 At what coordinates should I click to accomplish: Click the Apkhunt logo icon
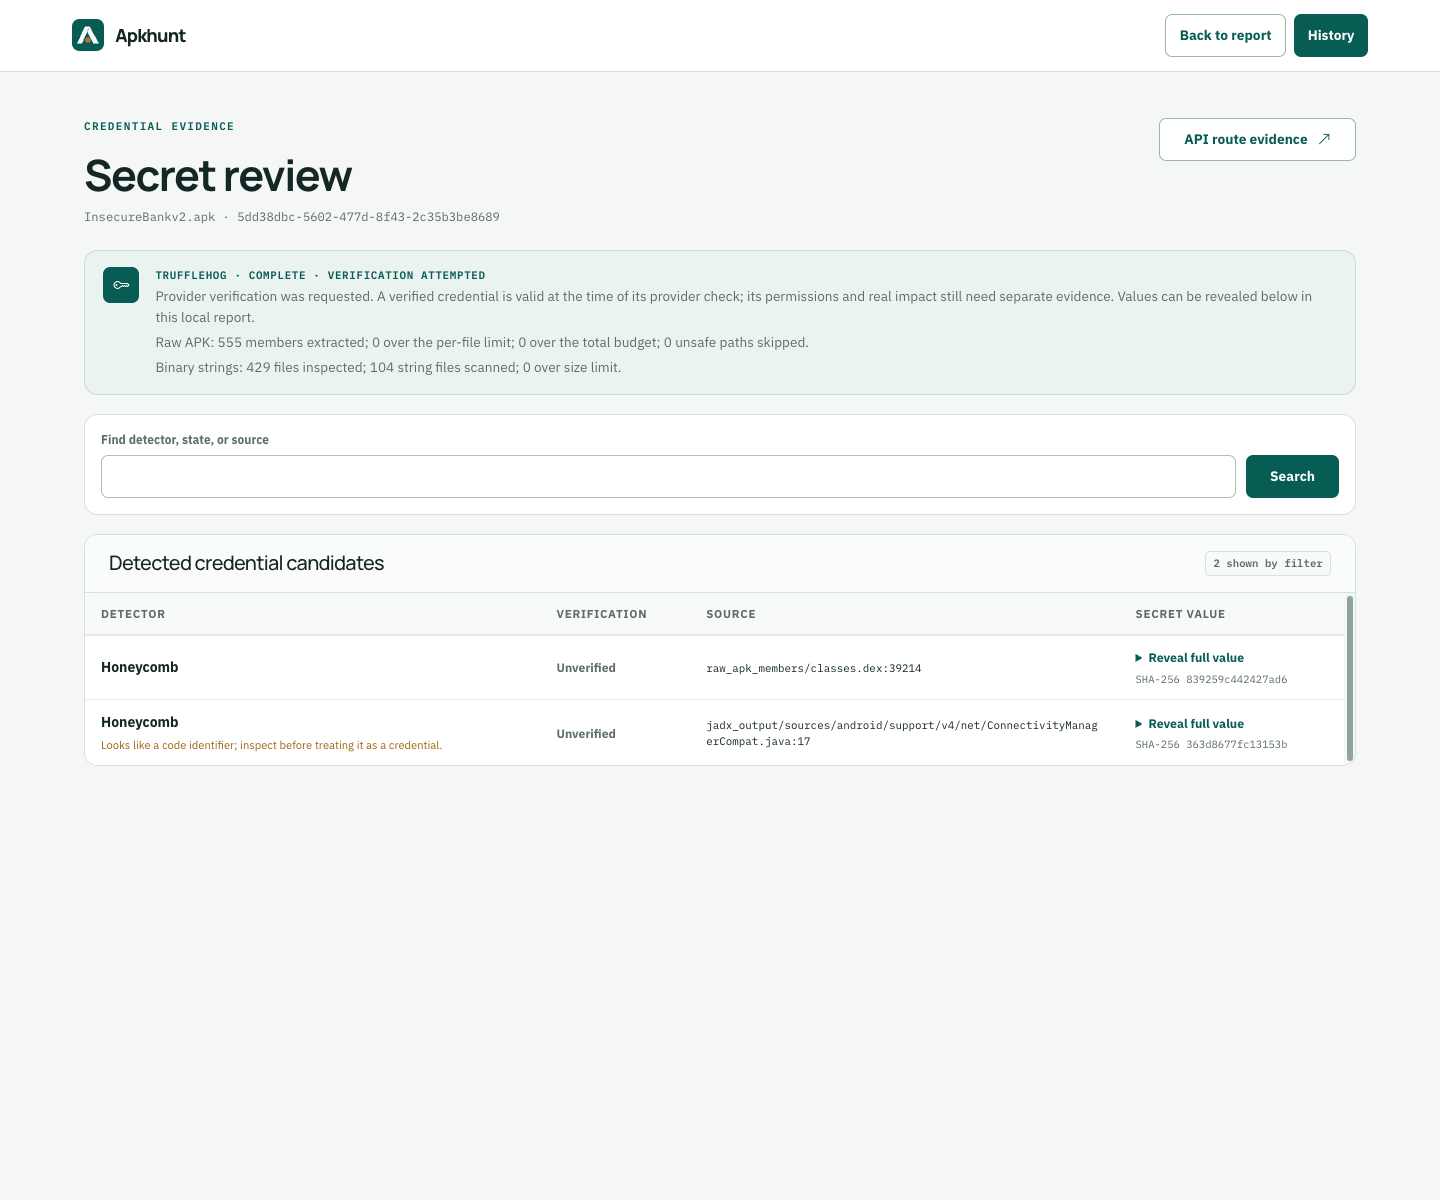[x=88, y=35]
